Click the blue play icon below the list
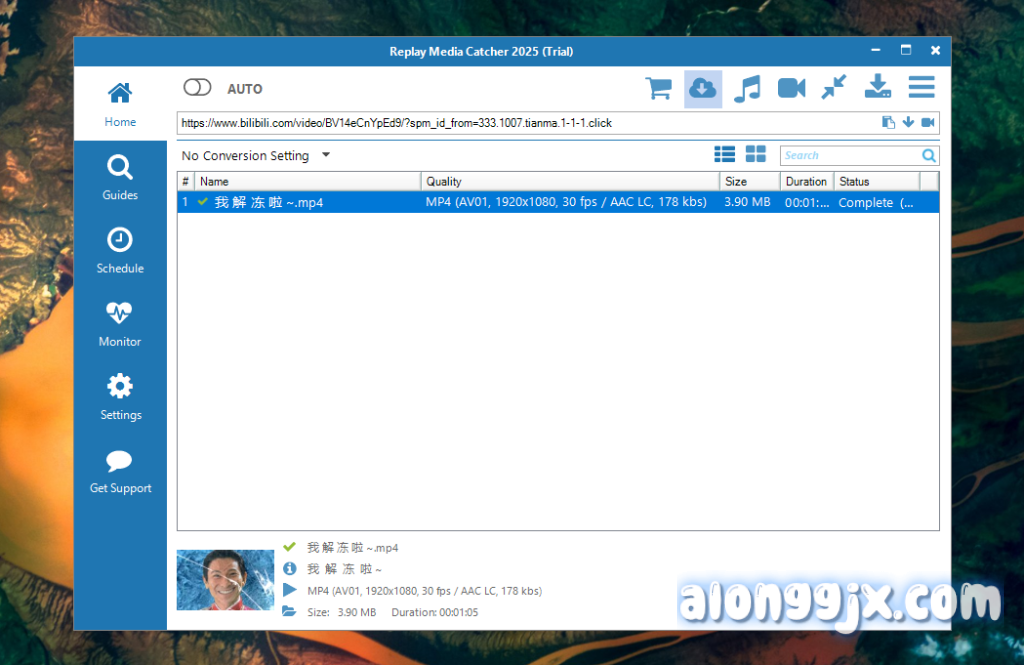The height and width of the screenshot is (665, 1024). pyautogui.click(x=290, y=591)
